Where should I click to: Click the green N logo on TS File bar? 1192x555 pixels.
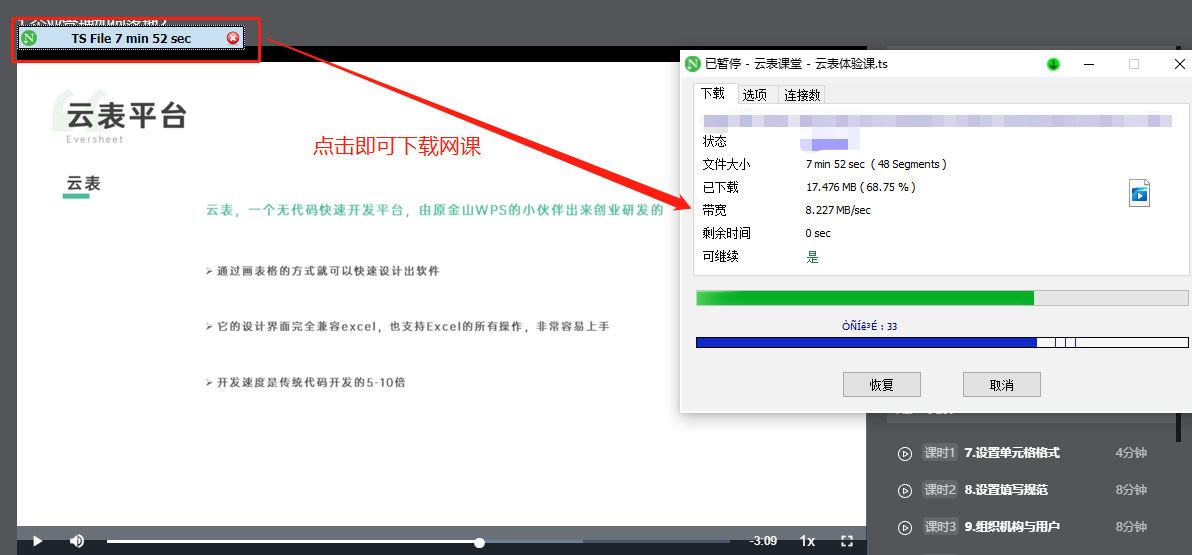pos(29,38)
